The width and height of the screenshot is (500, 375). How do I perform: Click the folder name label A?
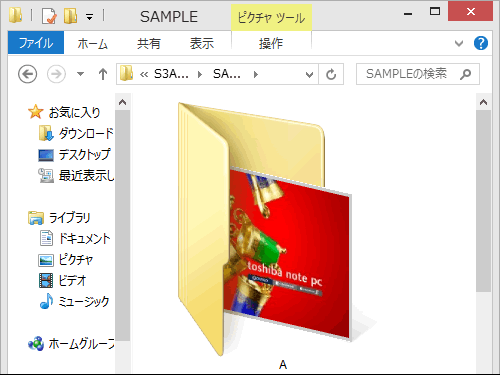283,365
